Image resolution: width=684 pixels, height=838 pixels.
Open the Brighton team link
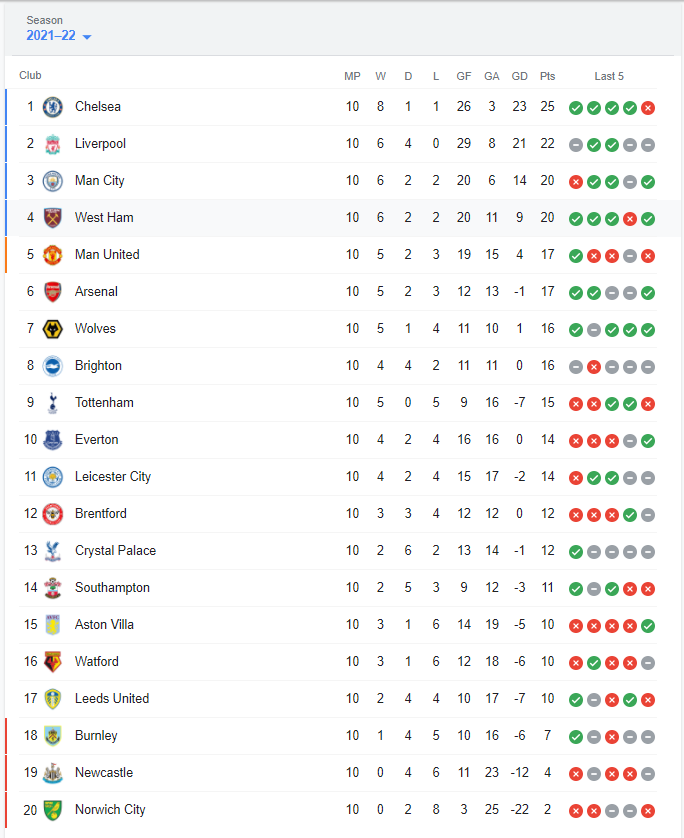pyautogui.click(x=98, y=366)
